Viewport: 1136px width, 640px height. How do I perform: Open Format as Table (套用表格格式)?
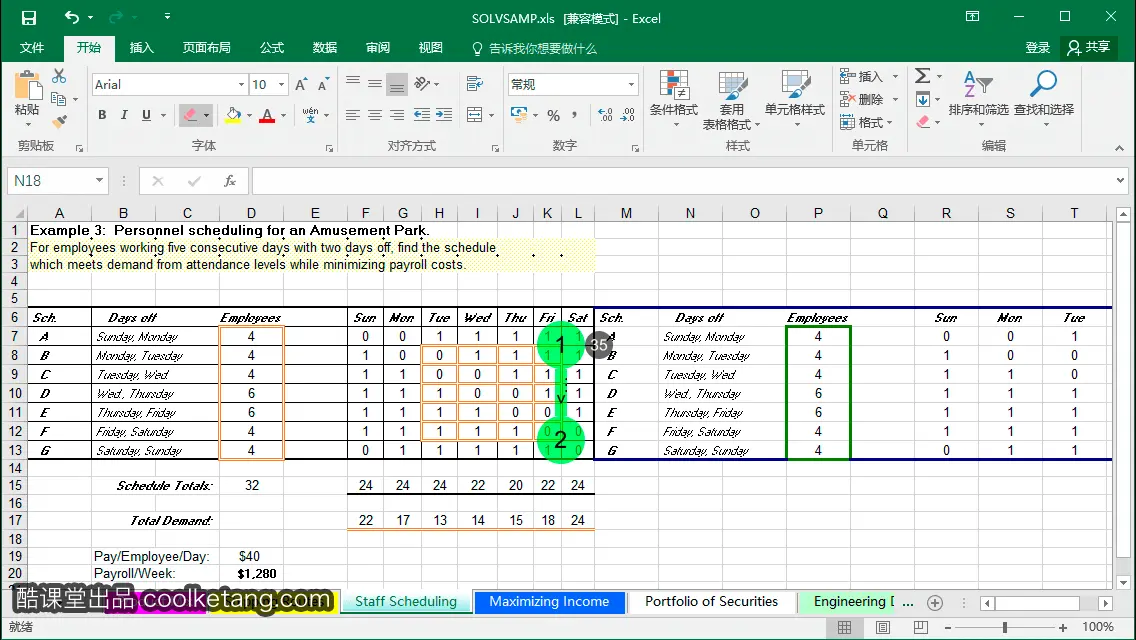click(x=732, y=101)
